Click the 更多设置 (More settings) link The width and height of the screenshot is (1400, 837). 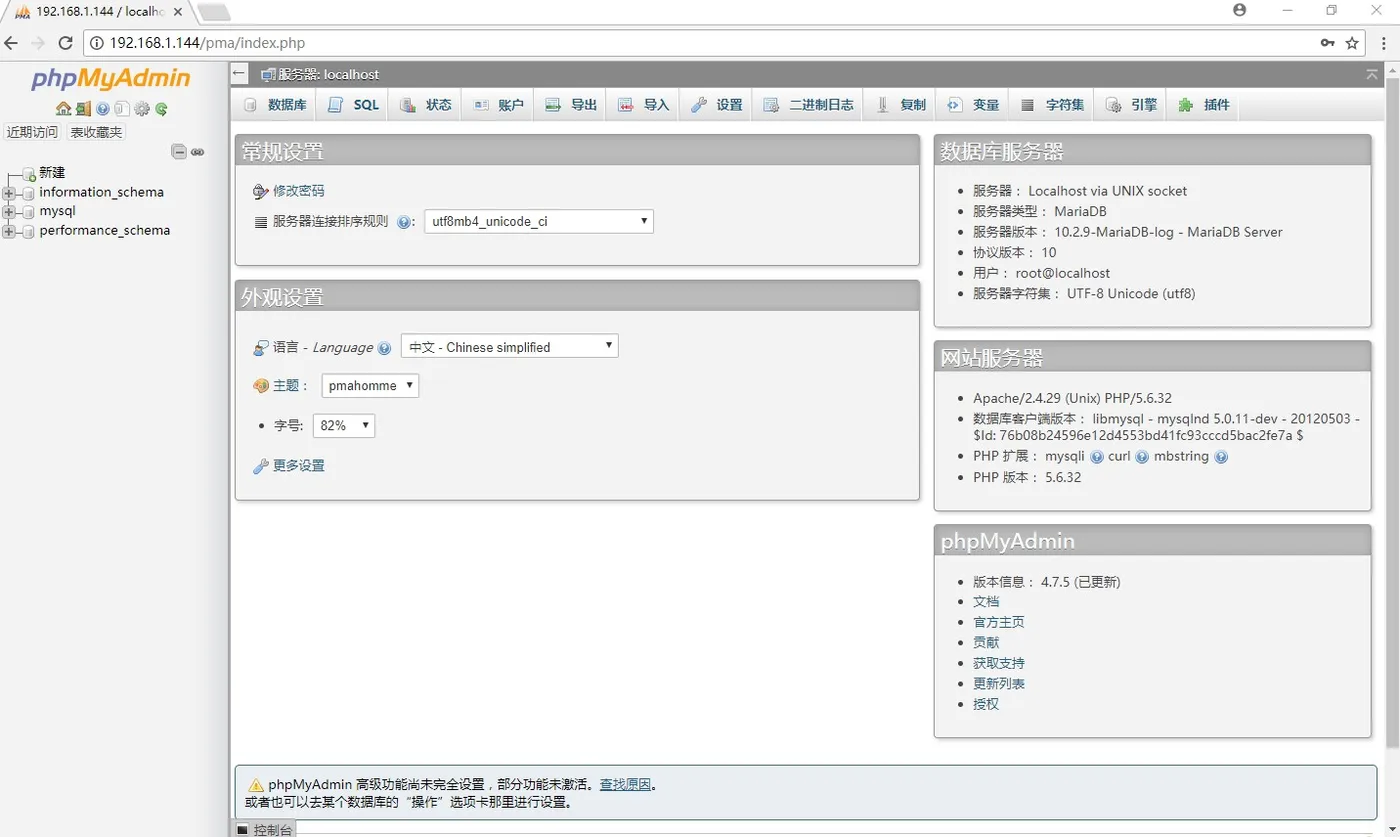[299, 466]
